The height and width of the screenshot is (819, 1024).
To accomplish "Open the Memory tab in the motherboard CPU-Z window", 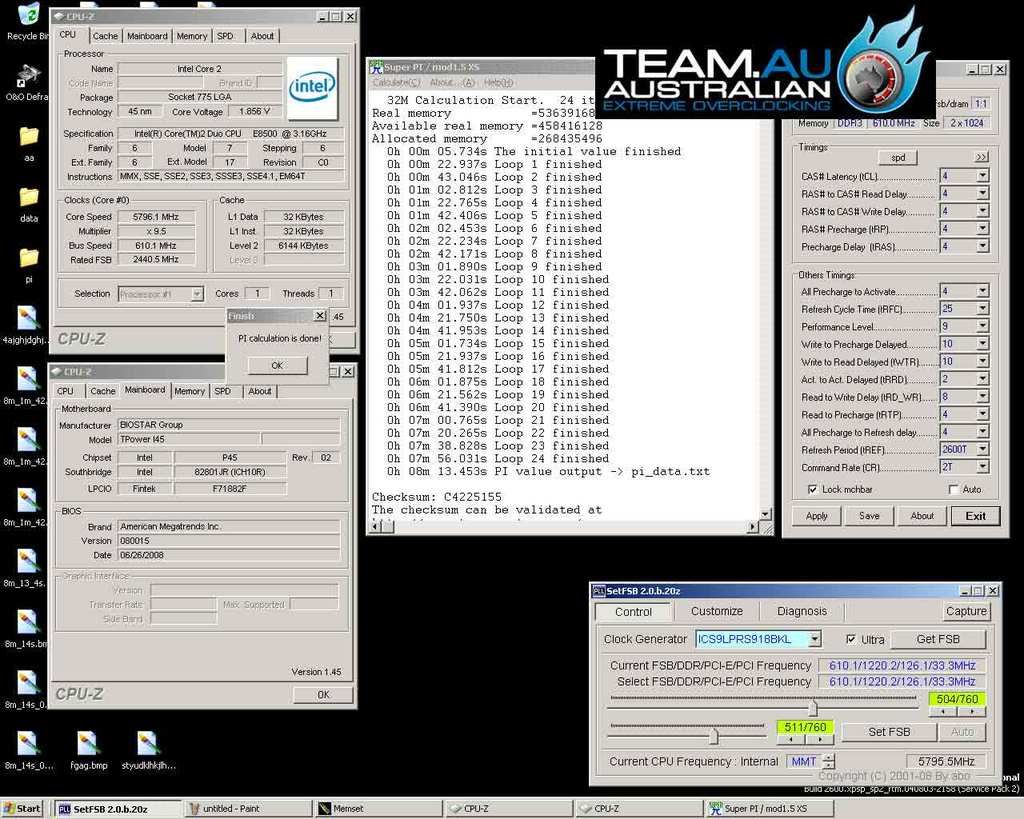I will click(189, 391).
